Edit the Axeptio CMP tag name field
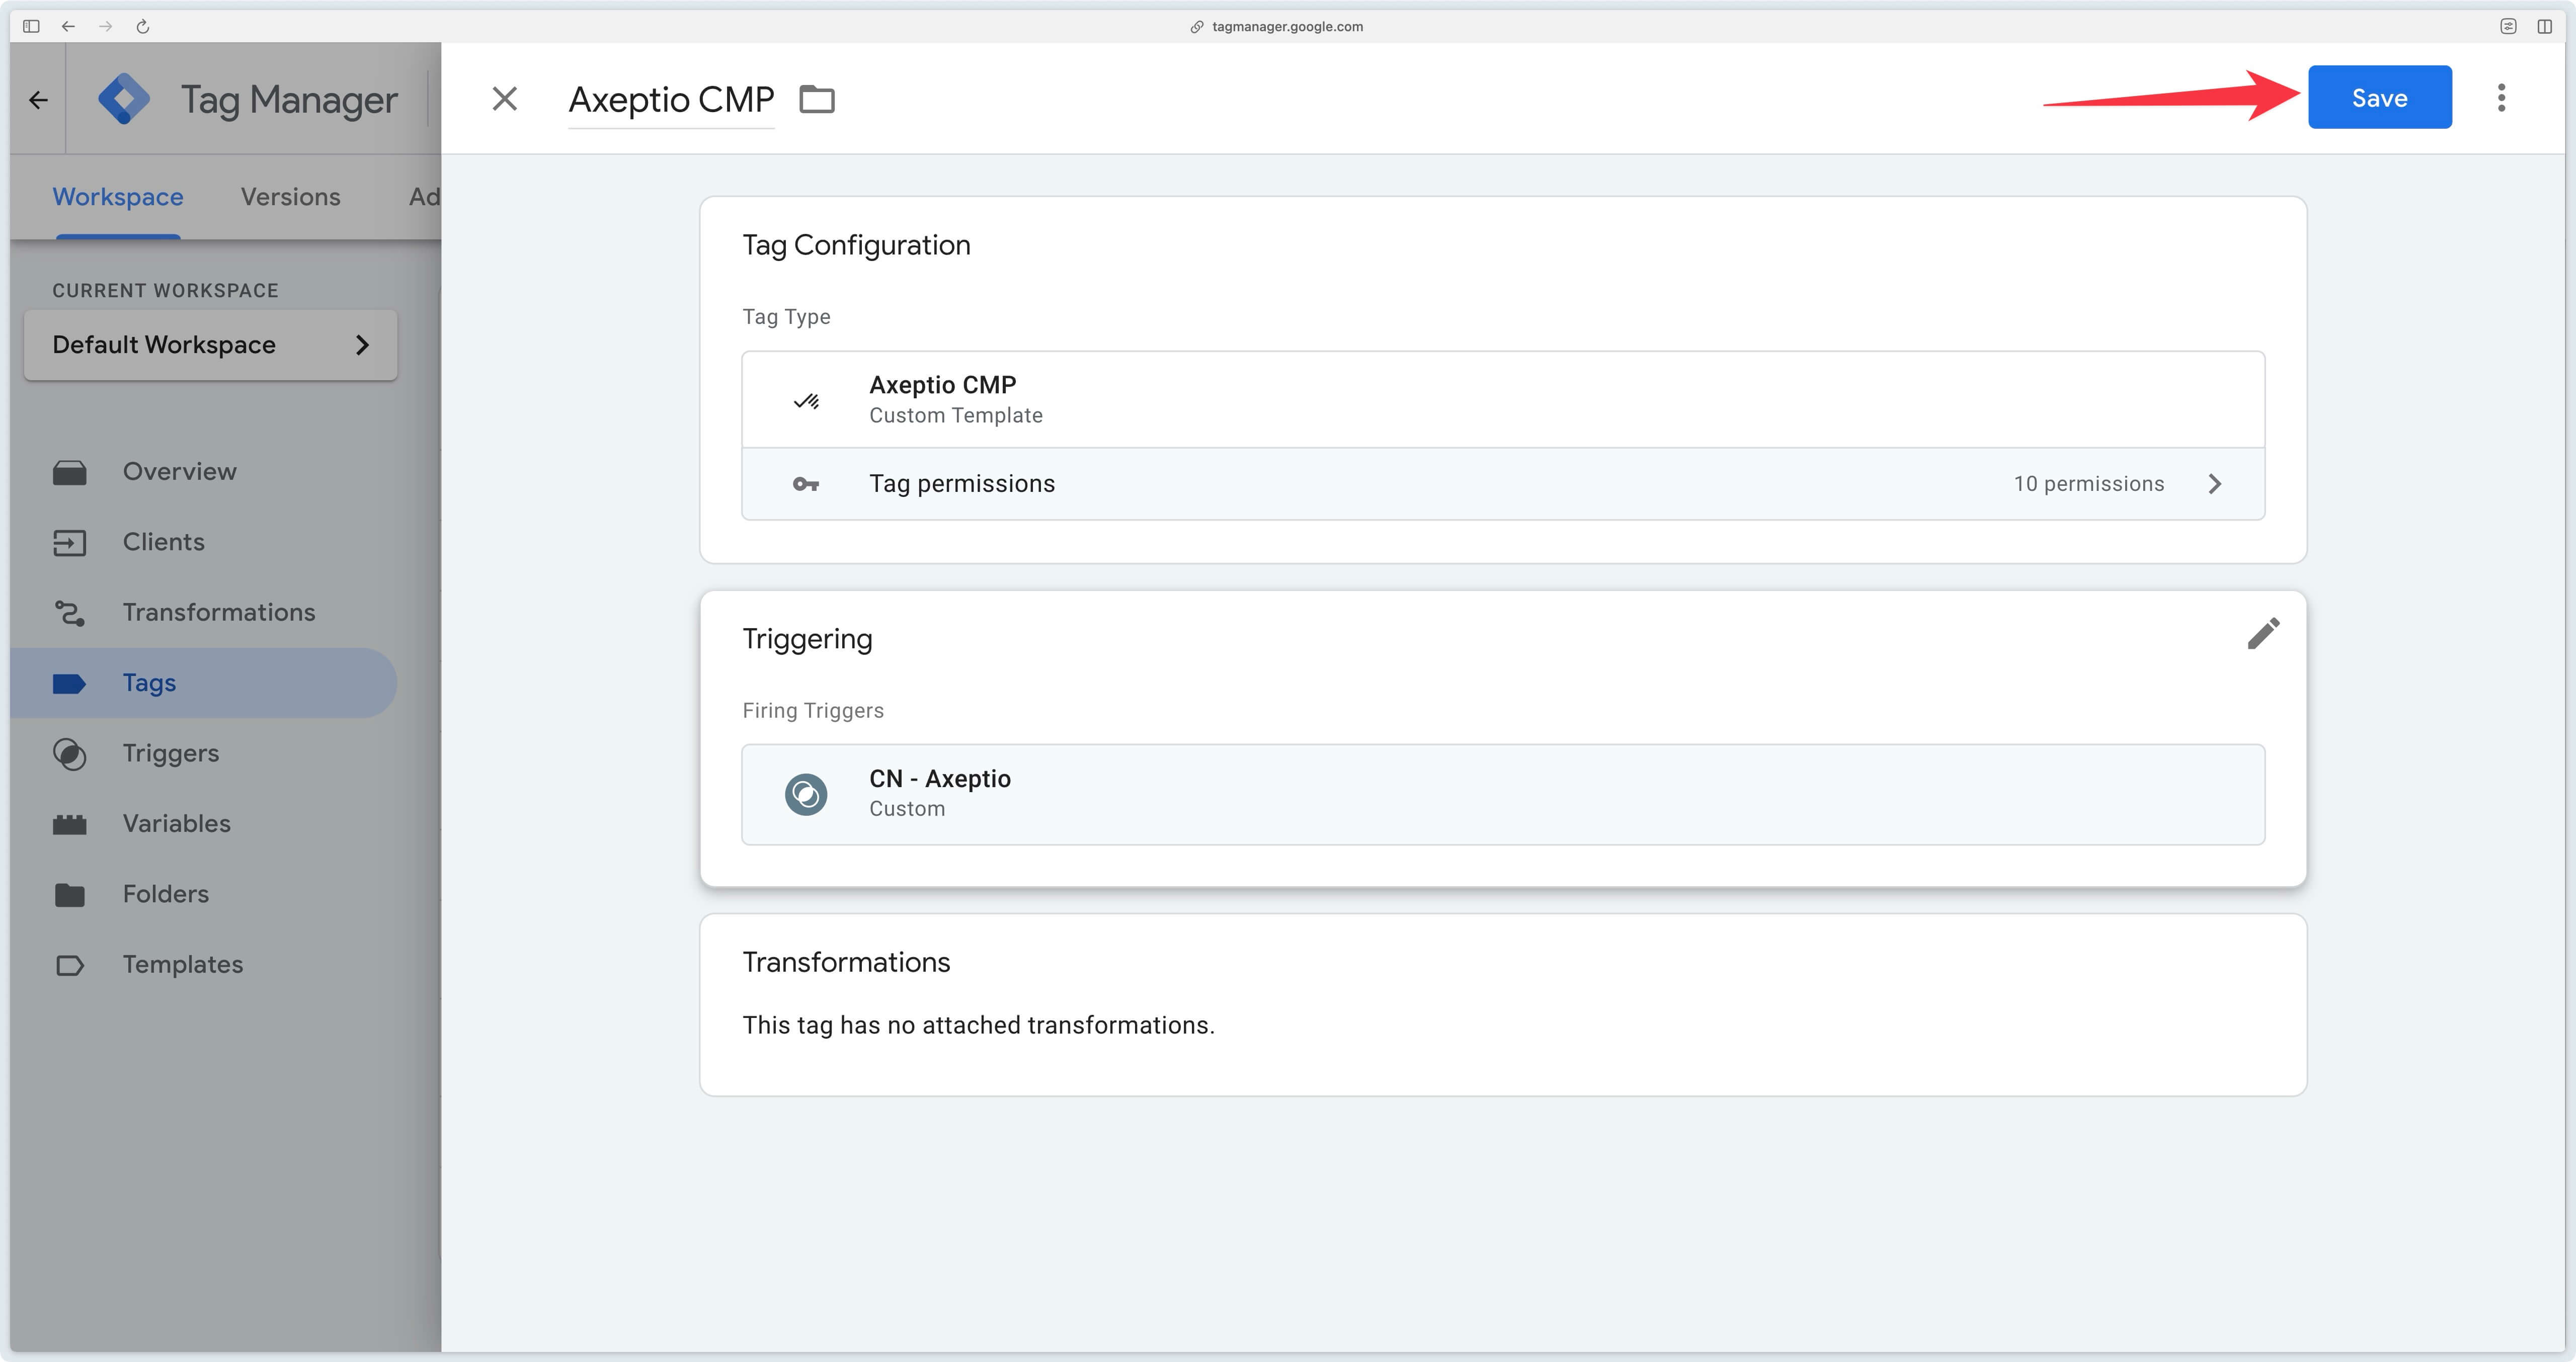This screenshot has height=1362, width=2576. tap(671, 99)
